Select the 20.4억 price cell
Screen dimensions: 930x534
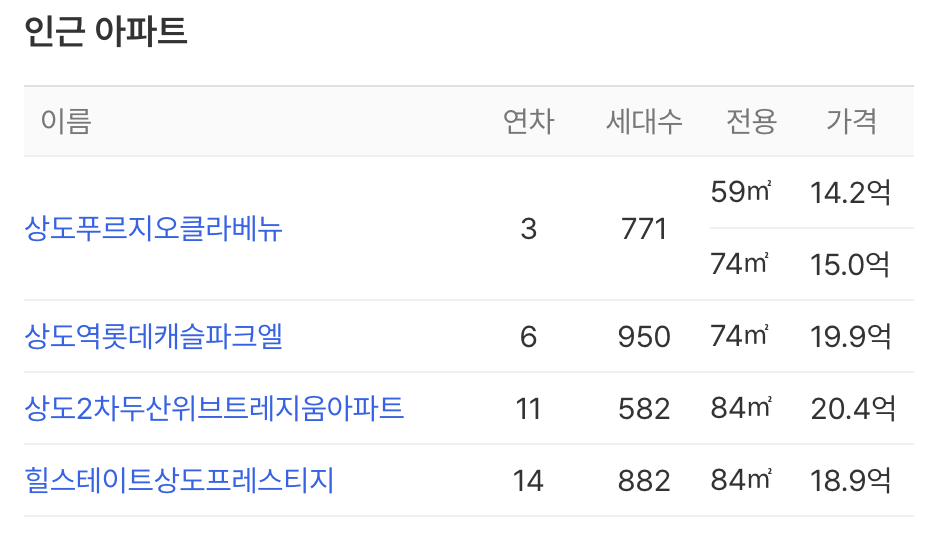click(852, 408)
